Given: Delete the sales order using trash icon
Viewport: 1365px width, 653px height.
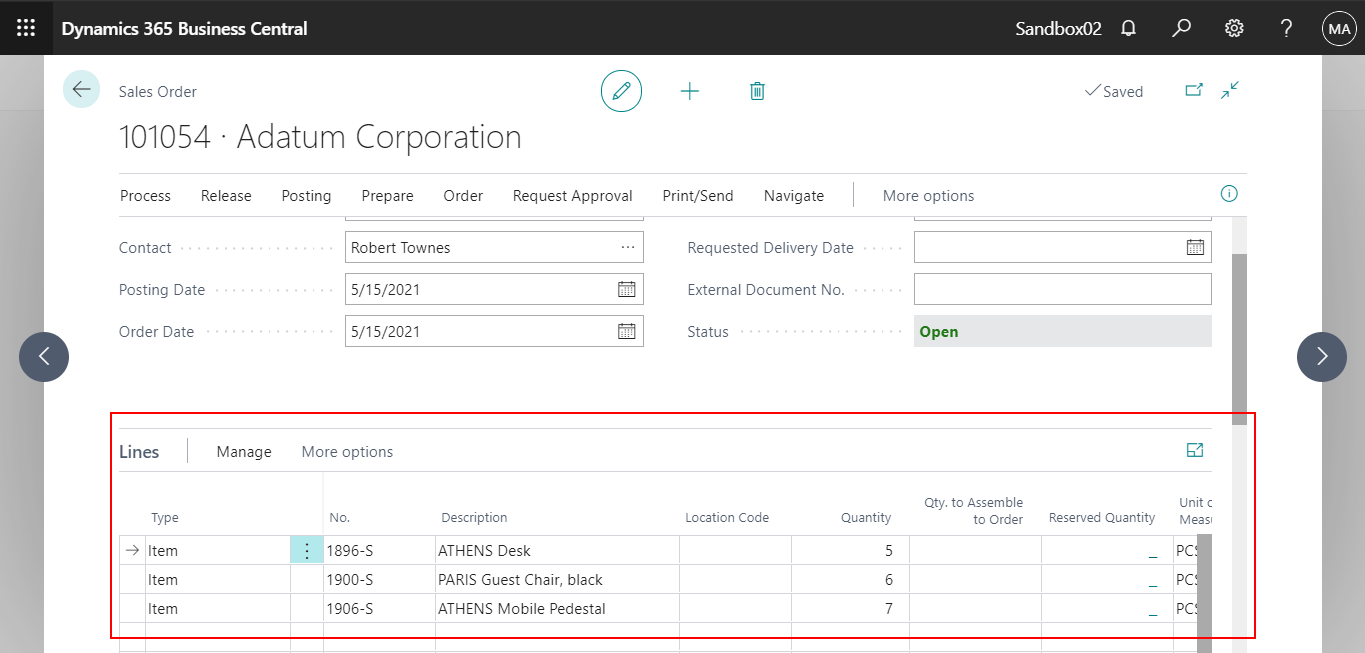Looking at the screenshot, I should [x=757, y=90].
